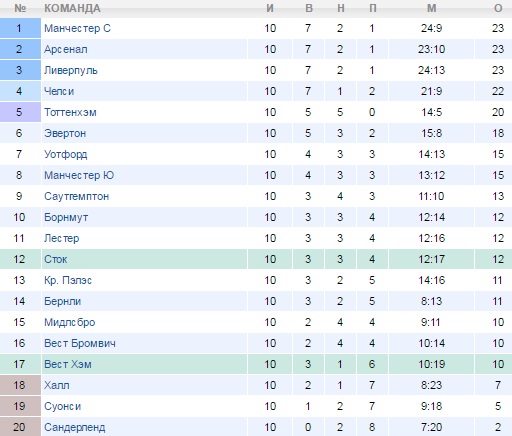512x436 pixels.
Task: Open the Сандерленд team link
Action: pyautogui.click(x=75, y=427)
